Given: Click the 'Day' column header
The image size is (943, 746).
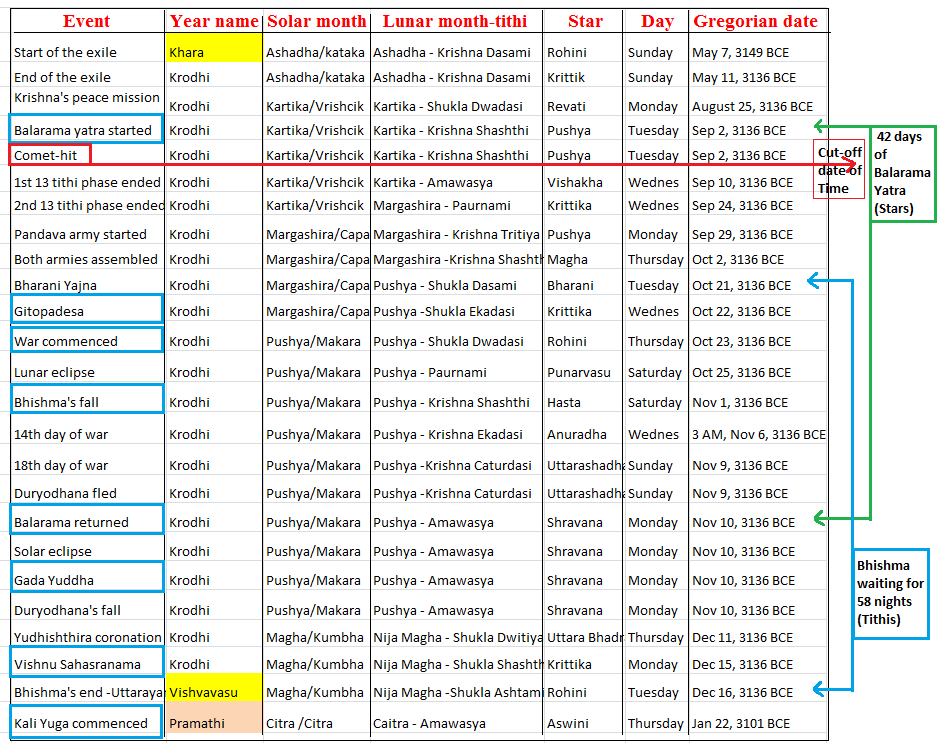Looking at the screenshot, I should [x=657, y=21].
